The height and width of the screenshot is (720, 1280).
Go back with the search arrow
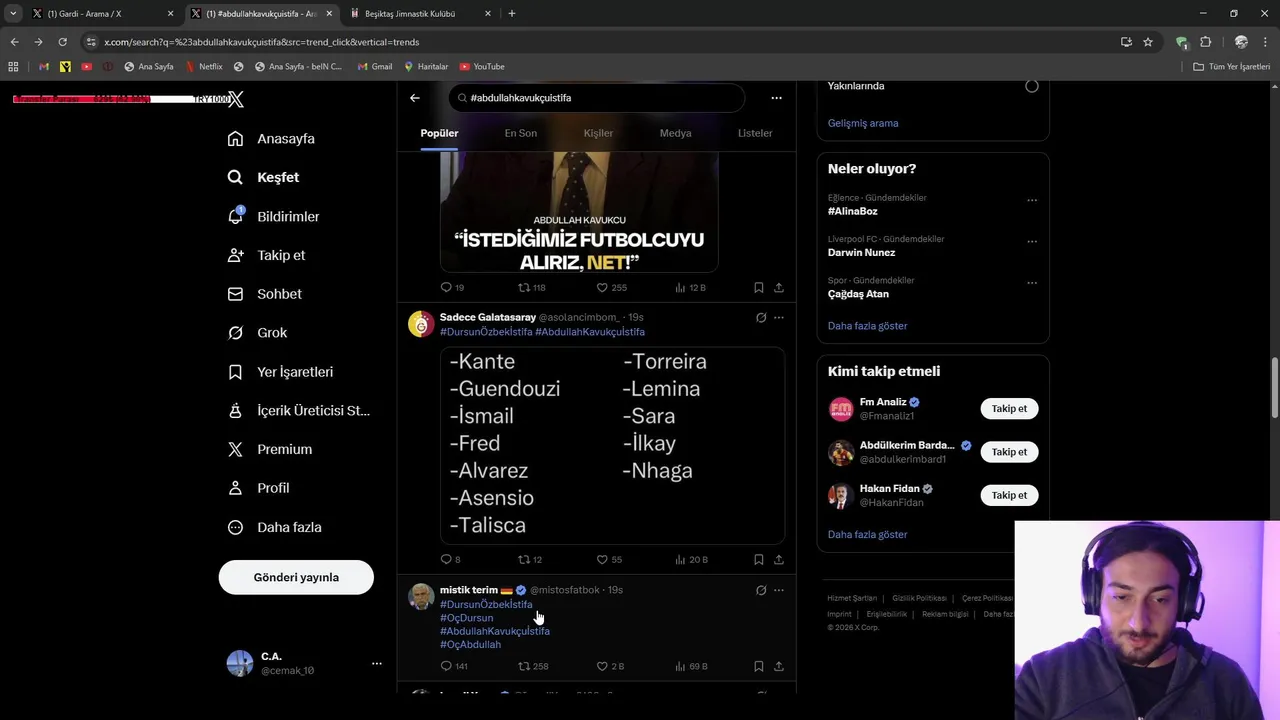point(415,98)
